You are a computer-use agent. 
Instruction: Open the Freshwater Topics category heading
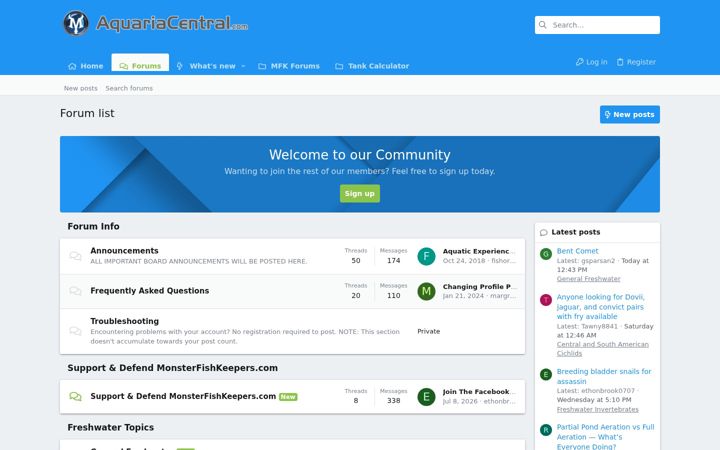coord(111,428)
